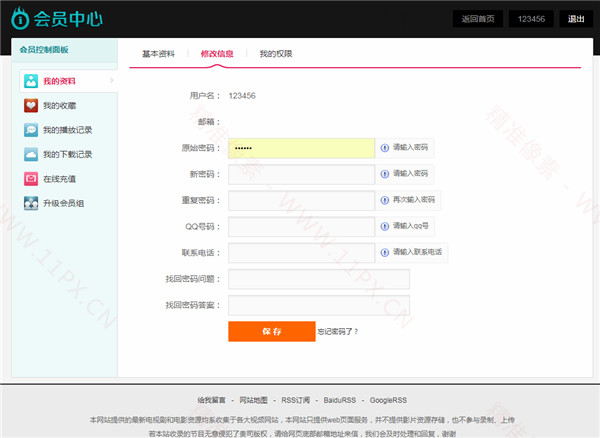
Task: Click the 会员控制面板 sidebar heading
Action: click(44, 50)
